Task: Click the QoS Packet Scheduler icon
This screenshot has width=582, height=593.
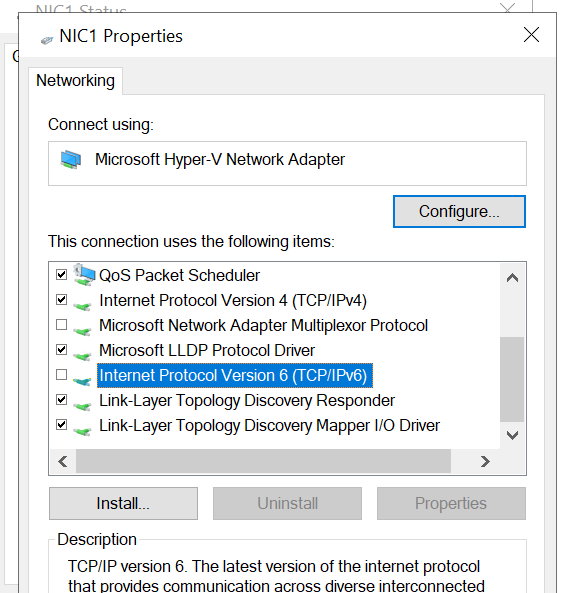Action: 84,275
